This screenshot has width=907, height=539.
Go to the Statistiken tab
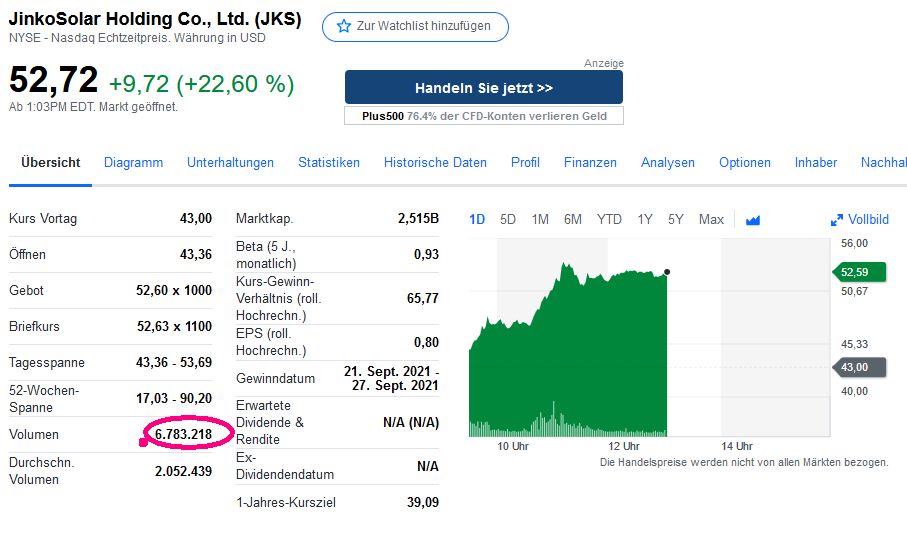tap(329, 162)
